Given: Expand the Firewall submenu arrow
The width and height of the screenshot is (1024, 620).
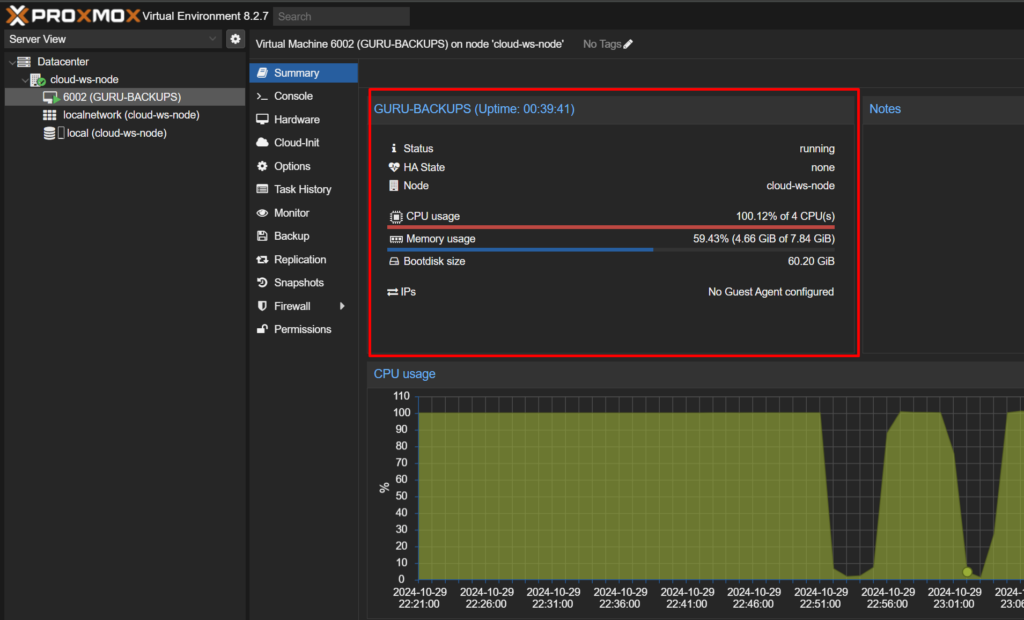Looking at the screenshot, I should tap(342, 306).
